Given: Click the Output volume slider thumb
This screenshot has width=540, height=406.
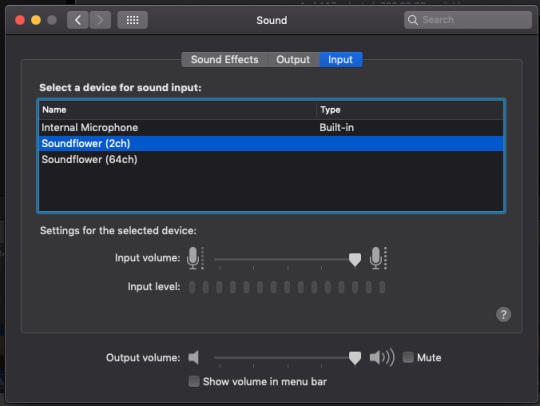Looking at the screenshot, I should click(x=355, y=358).
